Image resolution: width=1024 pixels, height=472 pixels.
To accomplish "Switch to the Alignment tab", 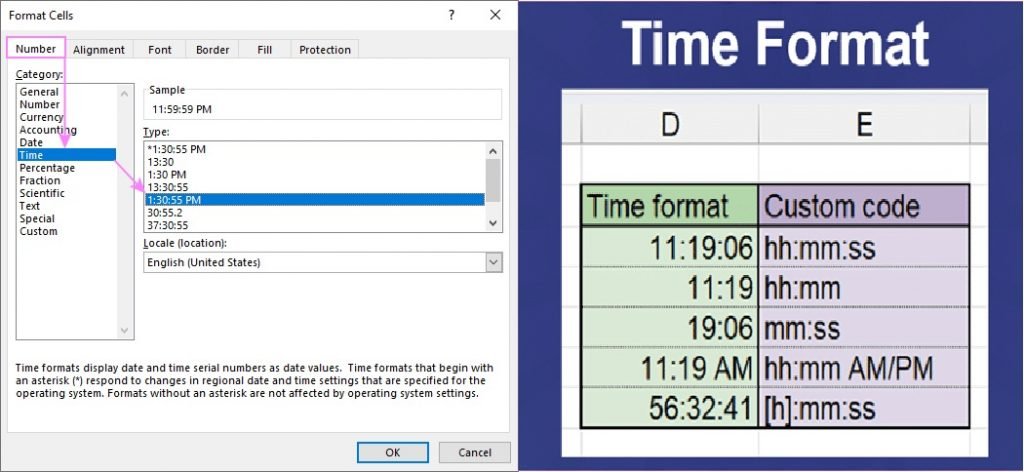I will [x=99, y=50].
